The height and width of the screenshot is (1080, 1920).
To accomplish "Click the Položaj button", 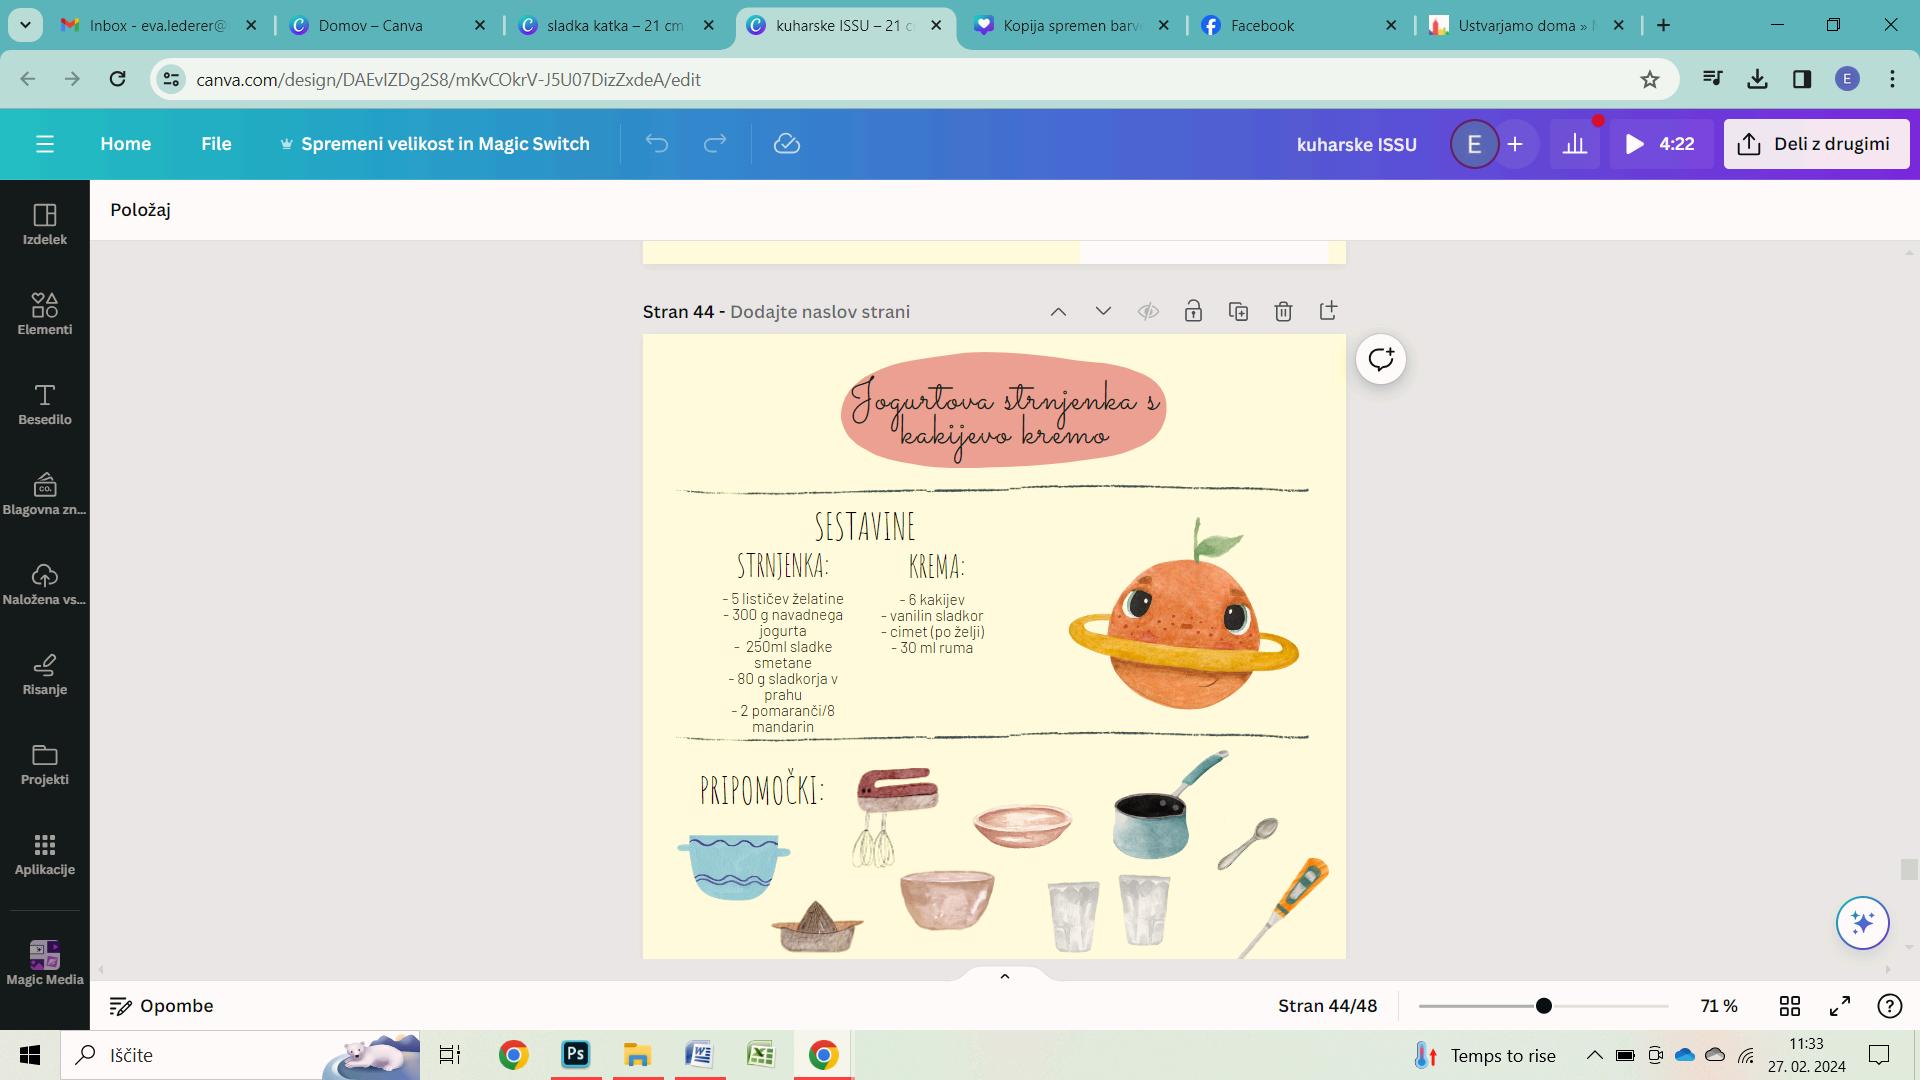I will [x=141, y=210].
